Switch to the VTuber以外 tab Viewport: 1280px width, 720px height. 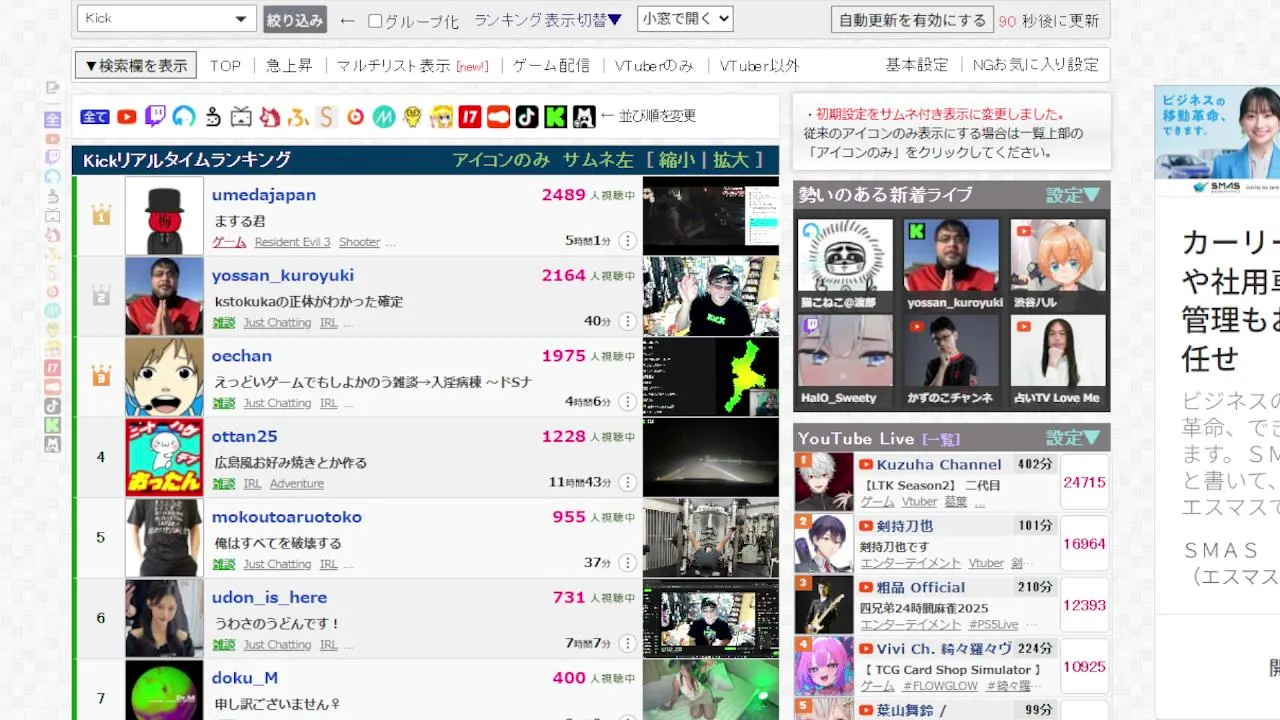click(759, 65)
